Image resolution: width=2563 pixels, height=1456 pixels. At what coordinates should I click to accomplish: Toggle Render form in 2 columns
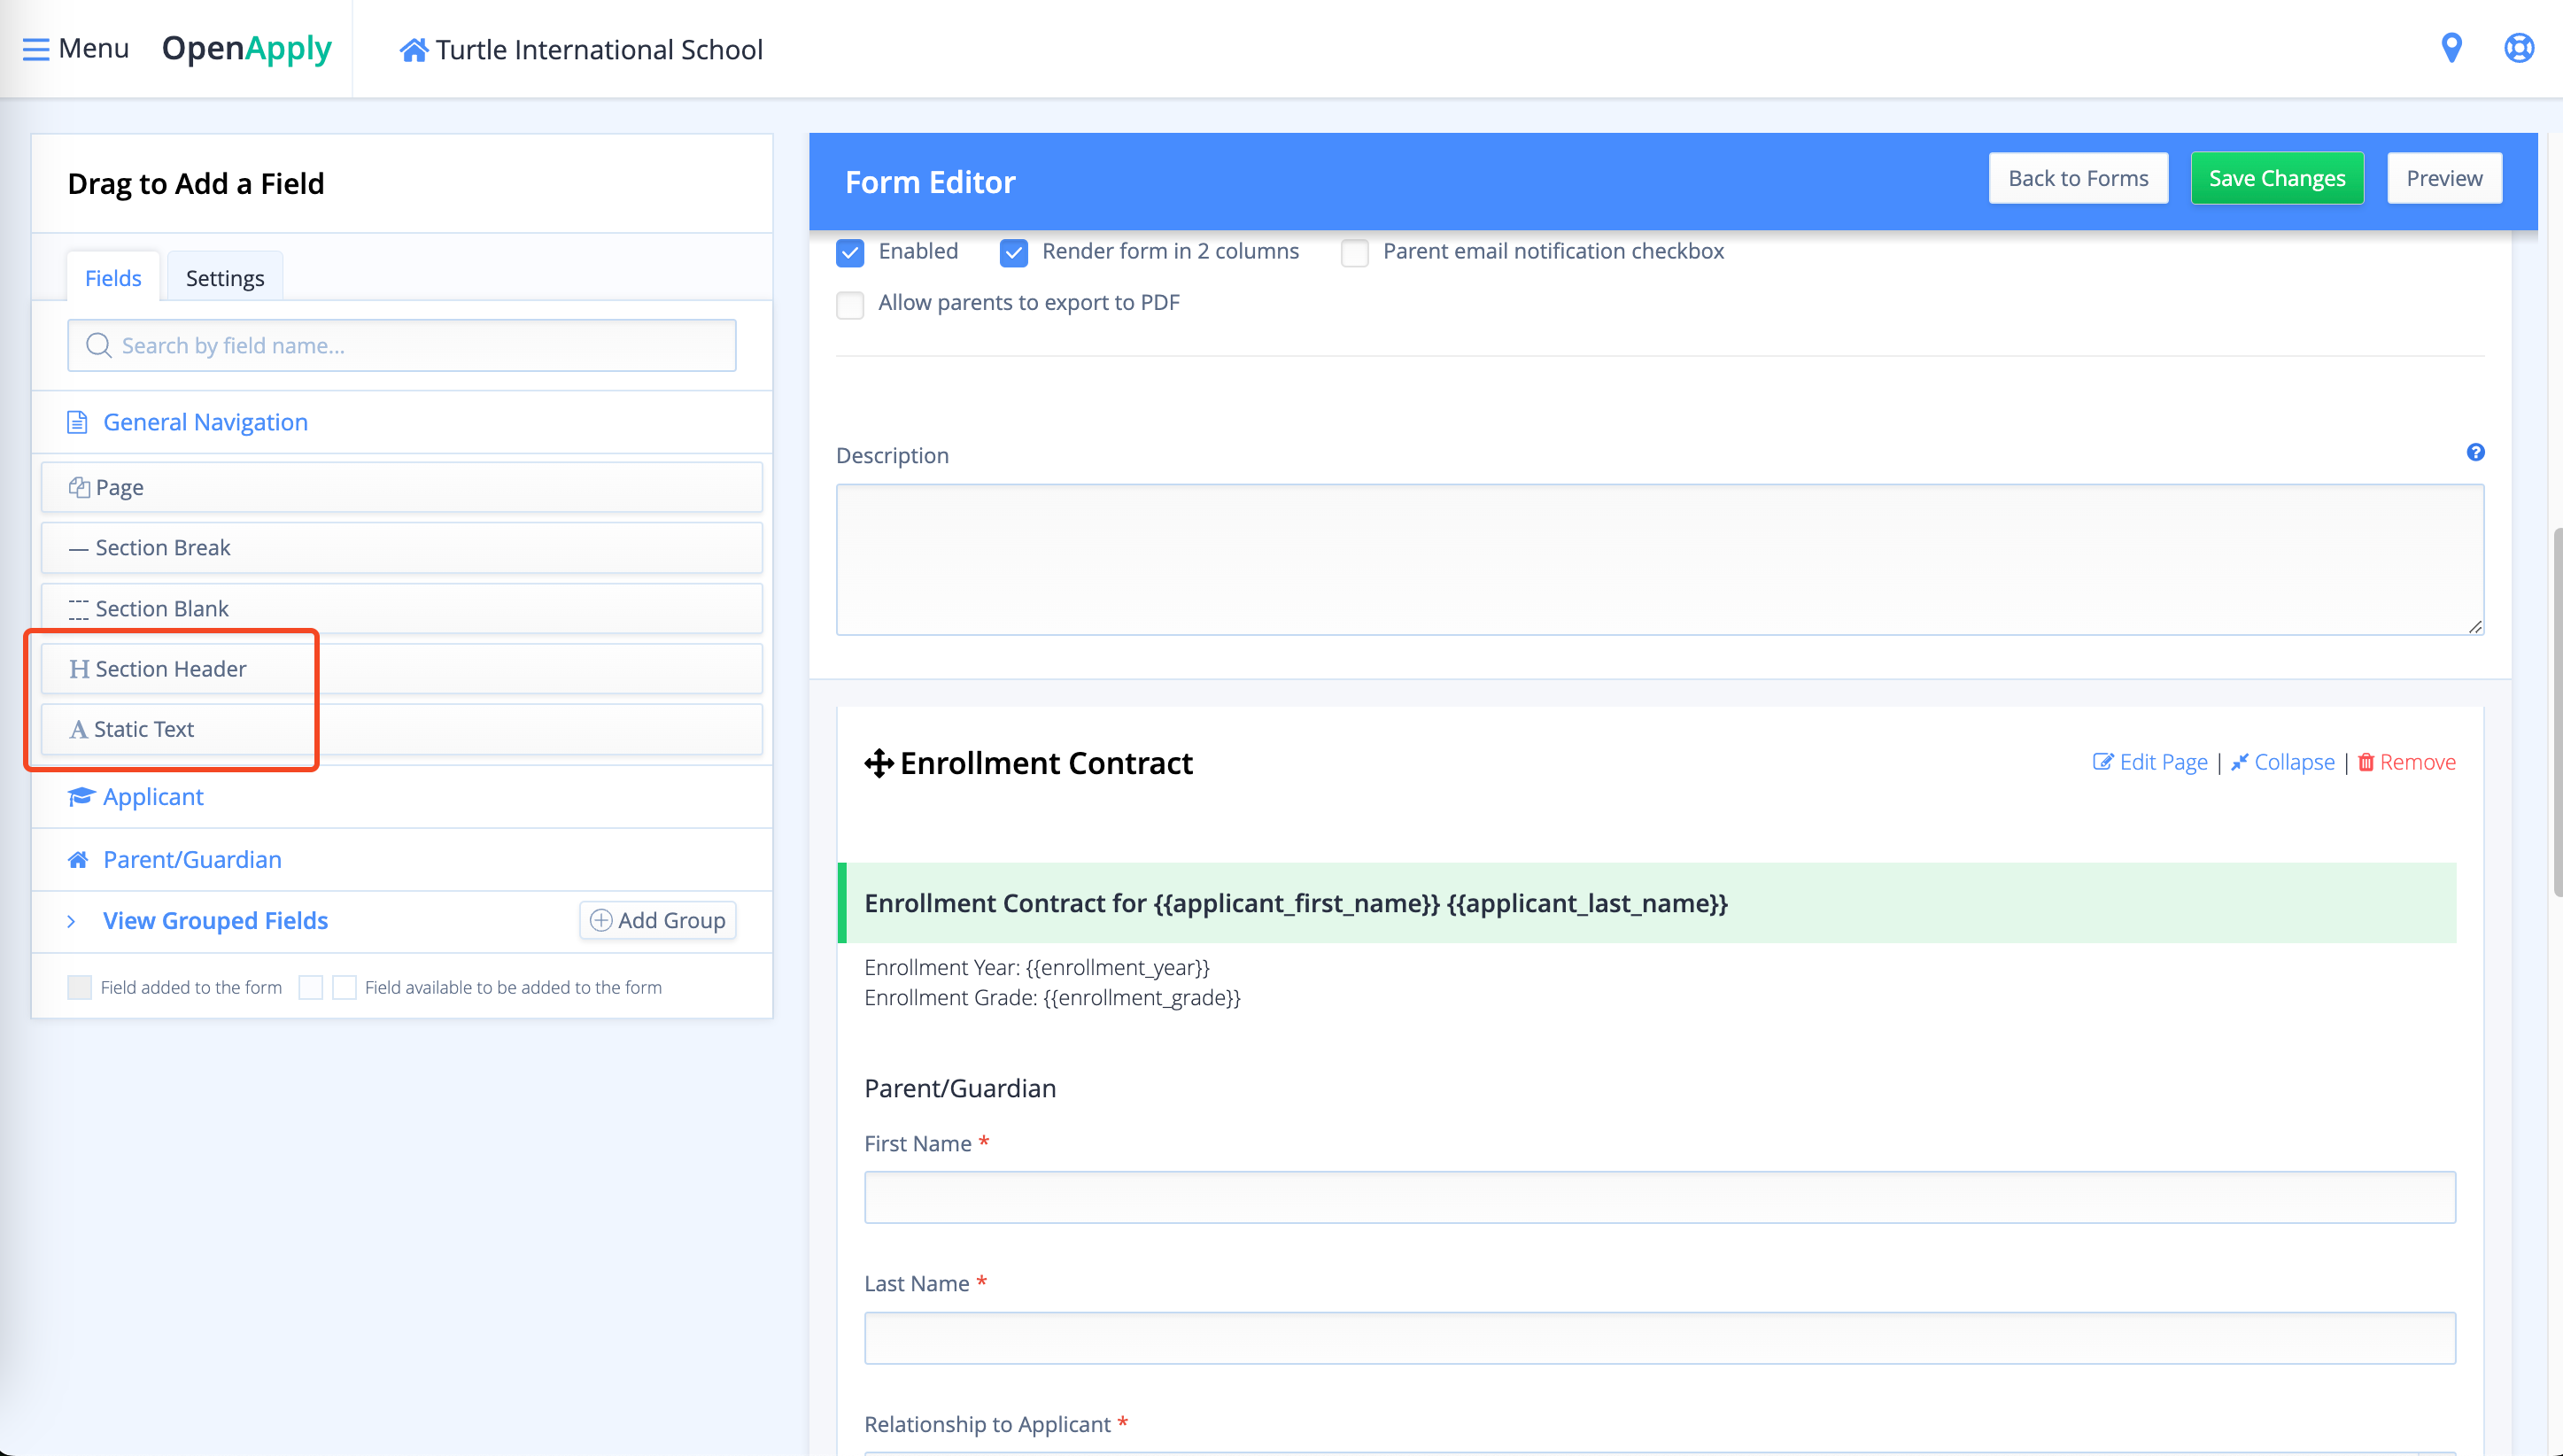(x=1013, y=253)
